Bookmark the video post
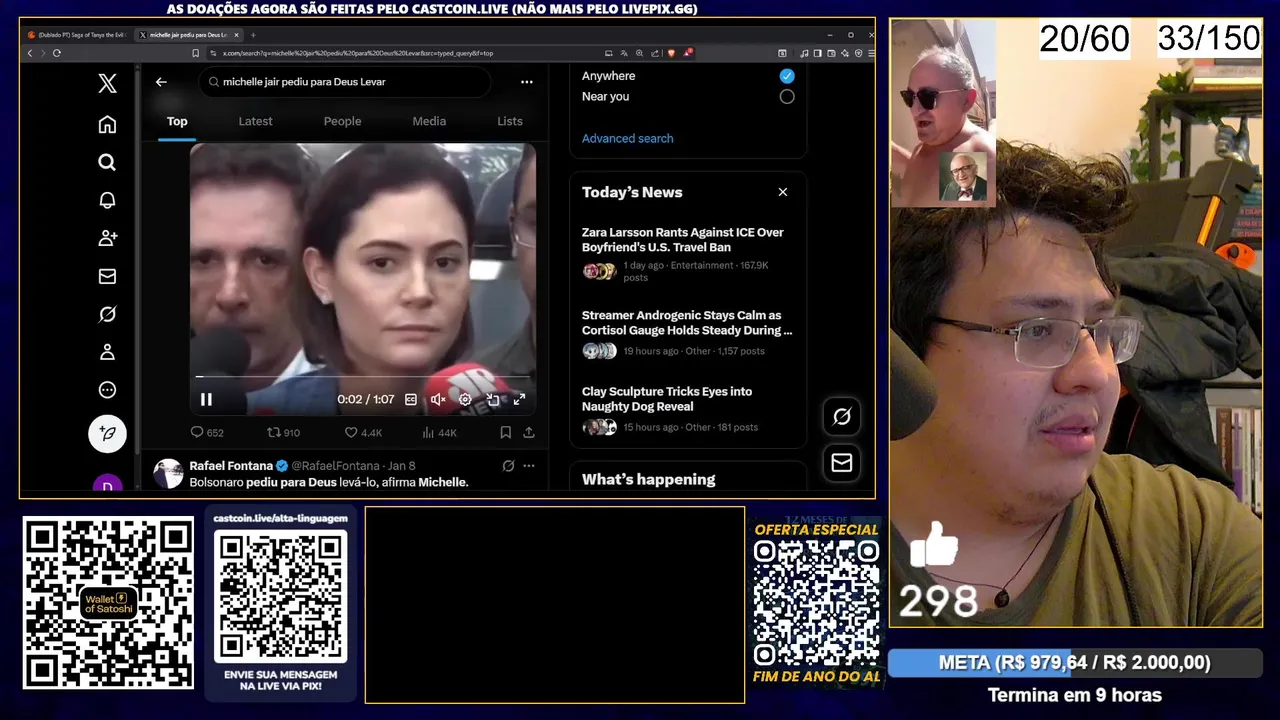This screenshot has width=1280, height=720. (506, 433)
